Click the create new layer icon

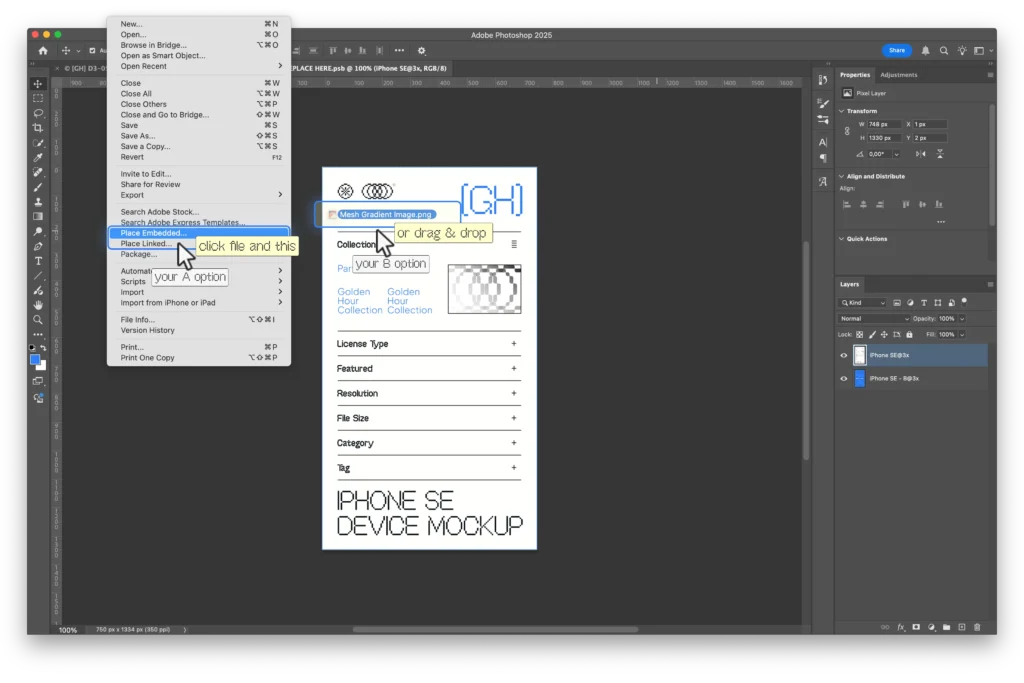pyautogui.click(x=961, y=627)
